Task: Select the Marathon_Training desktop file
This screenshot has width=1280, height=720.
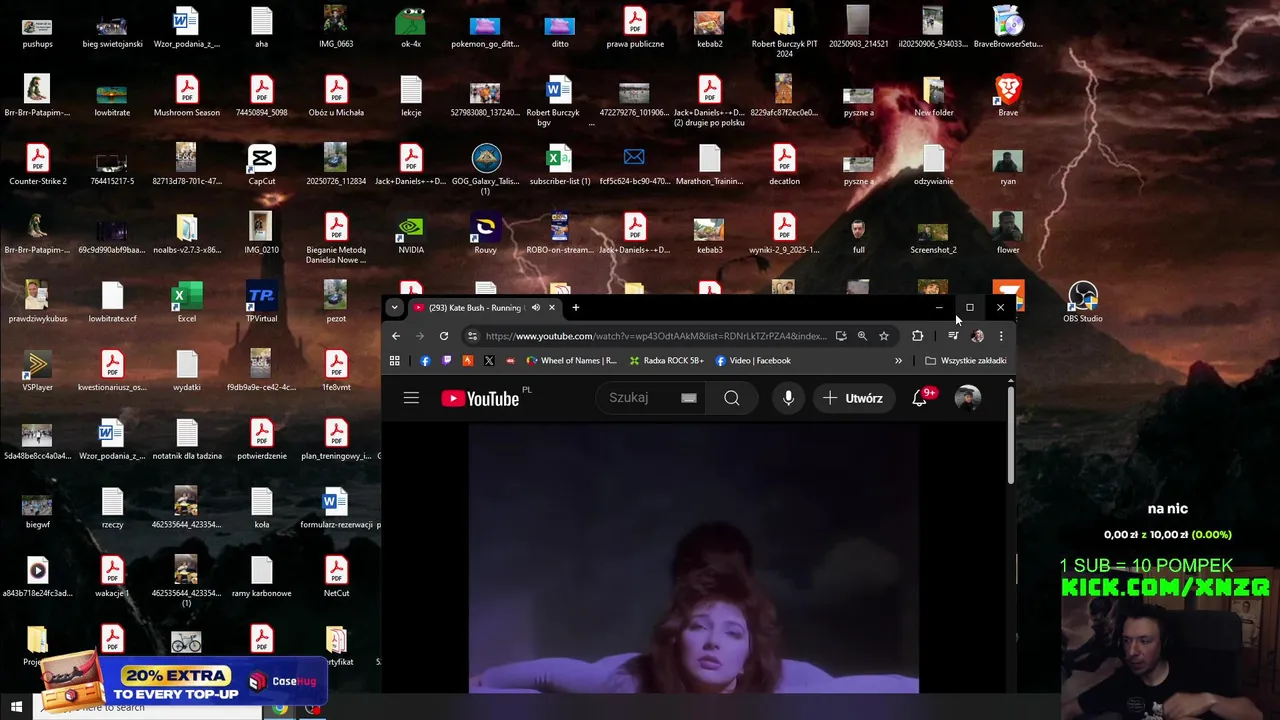Action: (x=709, y=166)
